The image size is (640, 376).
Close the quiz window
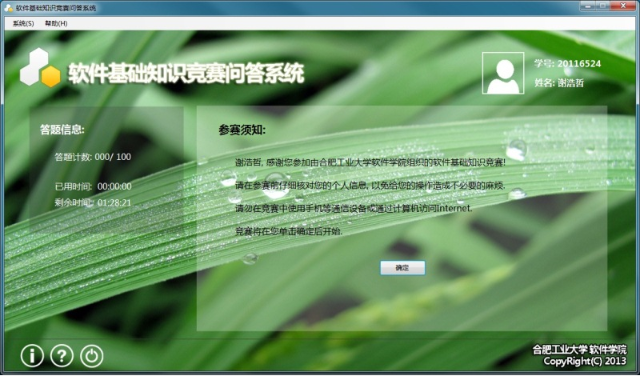click(x=624, y=6)
